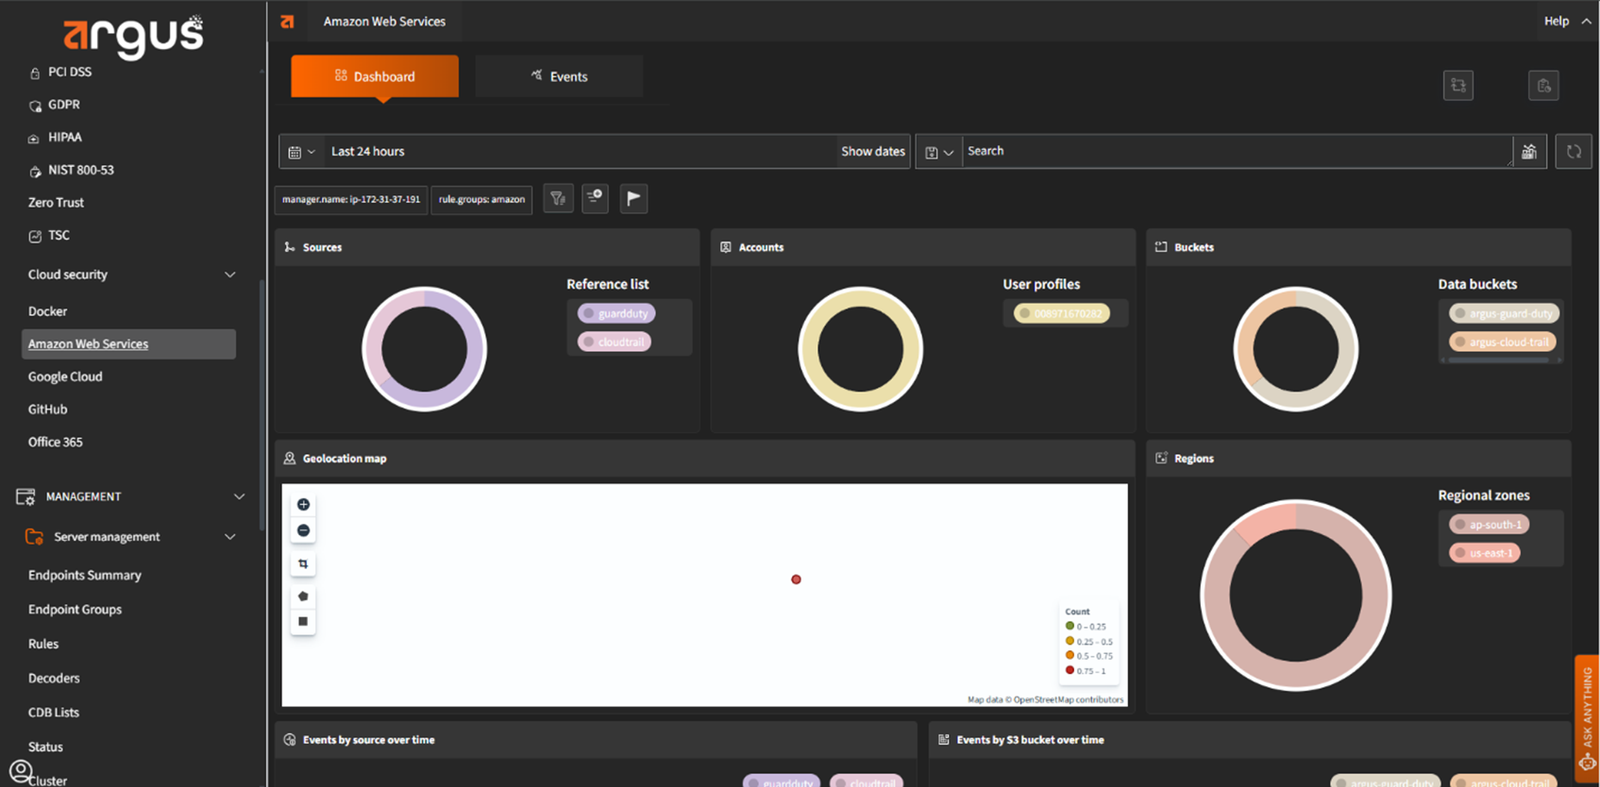
Task: Zoom out on the geolocation map
Action: click(x=303, y=531)
